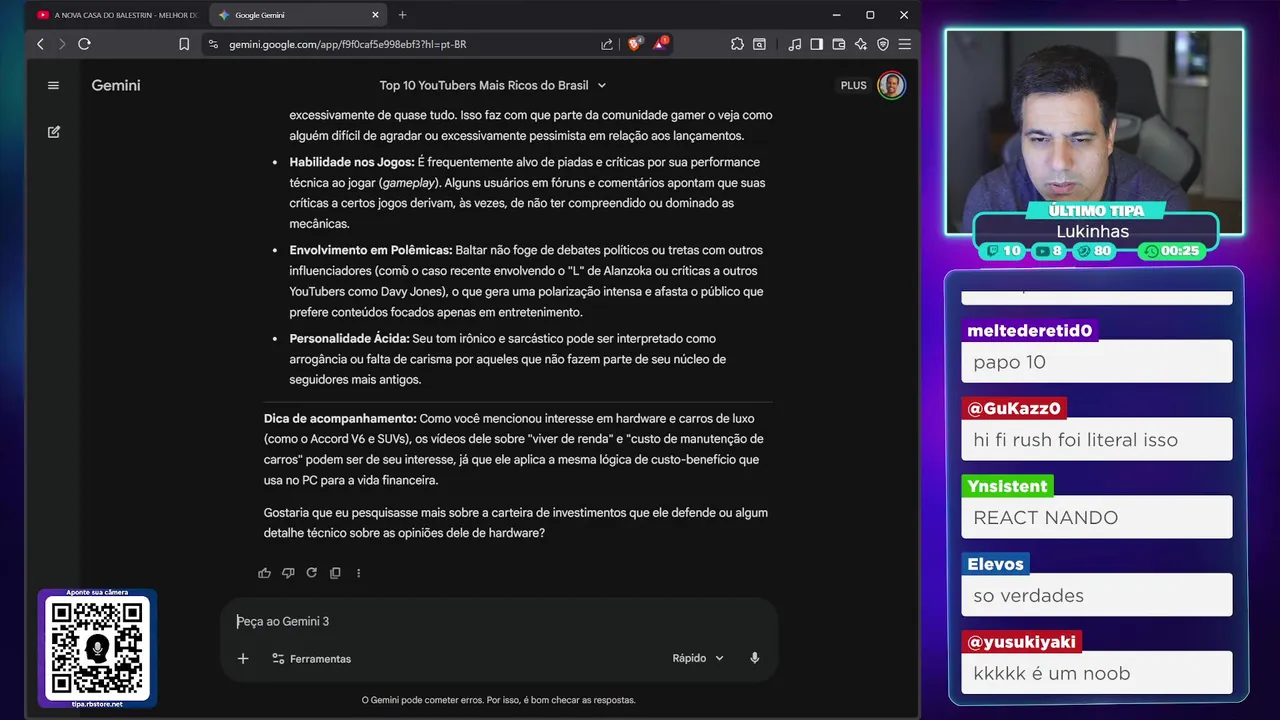Click the address bar URL
Screen dimensions: 1280x720
pos(347,44)
